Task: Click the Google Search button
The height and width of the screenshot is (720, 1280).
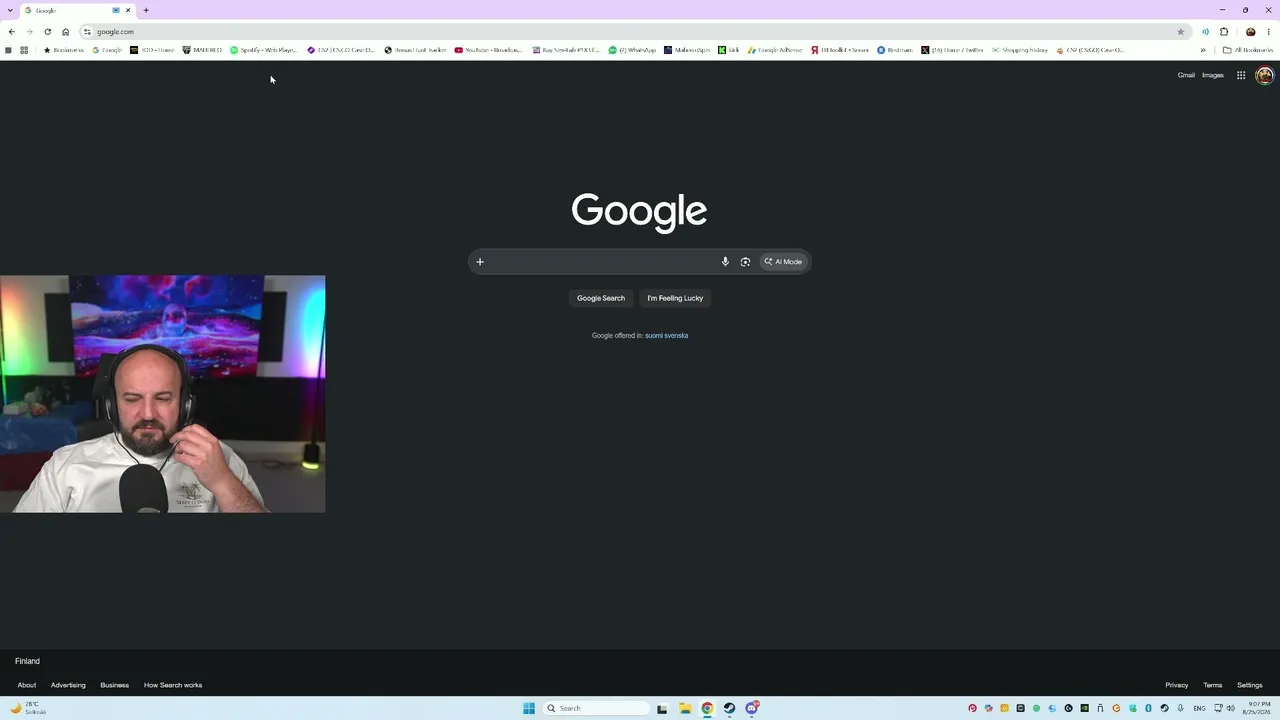Action: click(x=601, y=298)
